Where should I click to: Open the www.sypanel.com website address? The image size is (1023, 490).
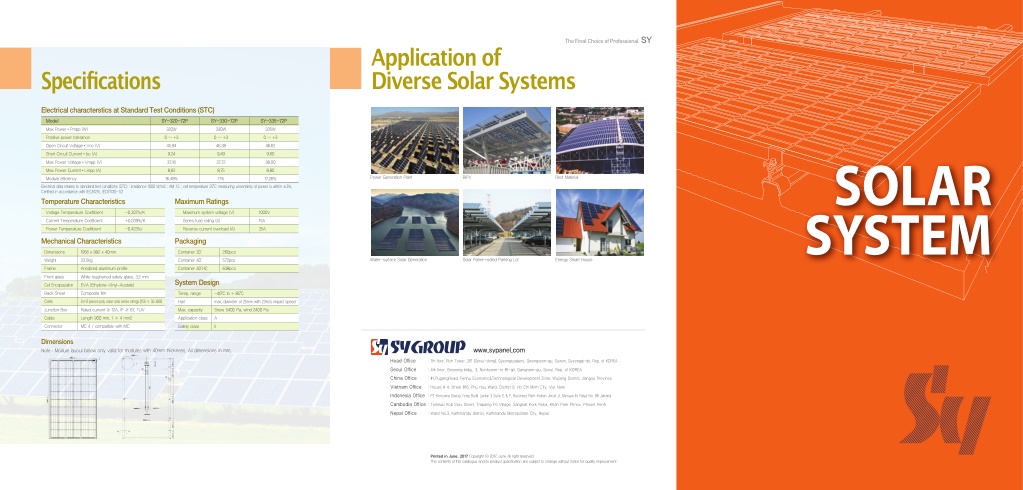click(x=499, y=350)
